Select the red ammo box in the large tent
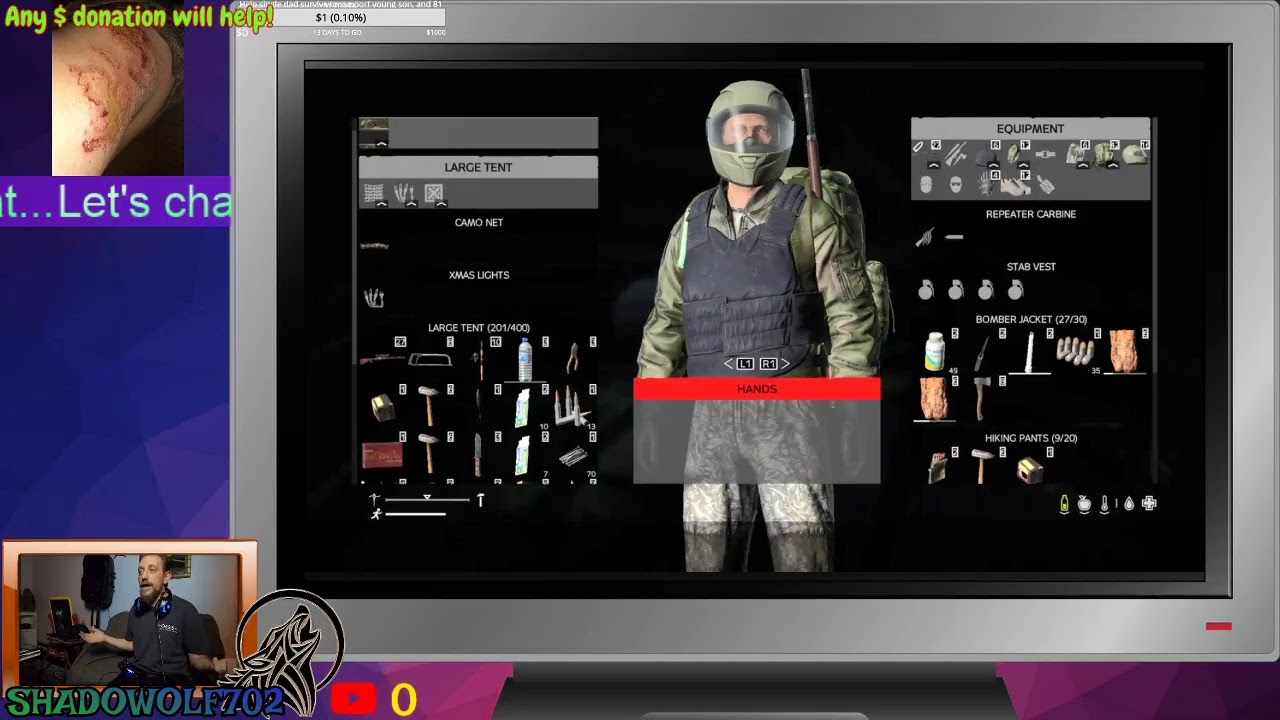 coord(382,455)
